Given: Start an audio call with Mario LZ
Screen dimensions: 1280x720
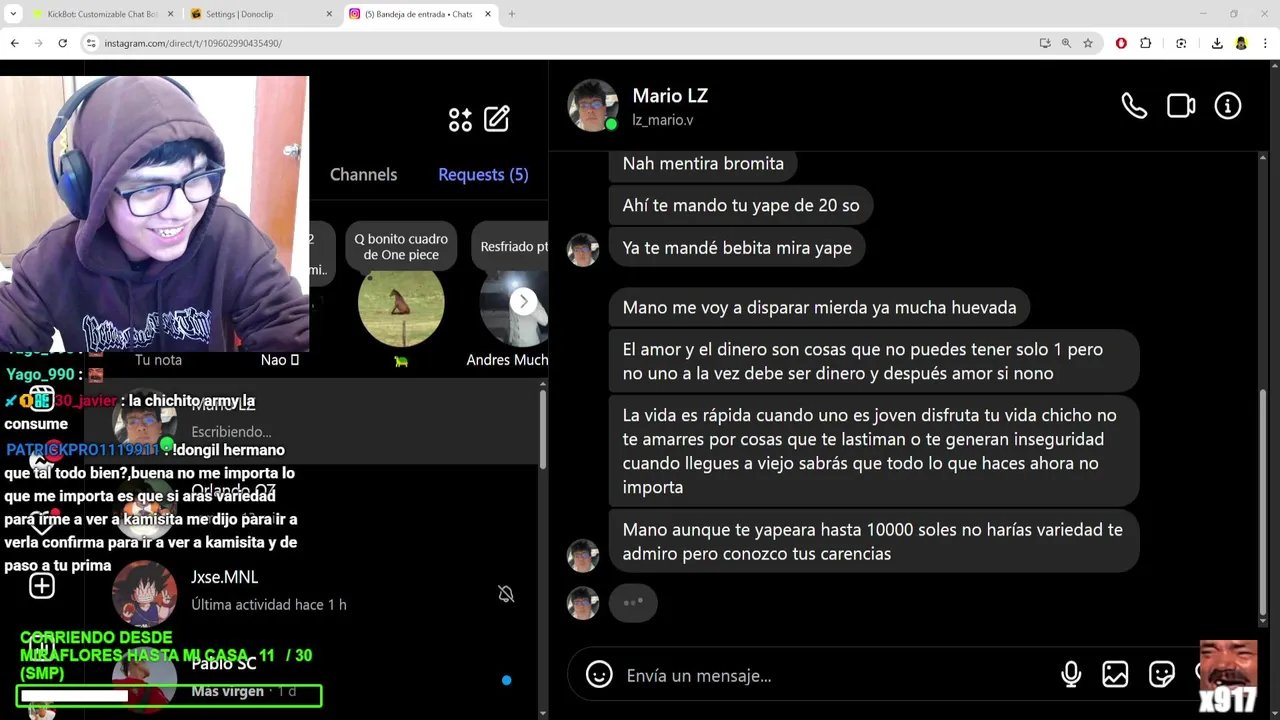Looking at the screenshot, I should [1134, 106].
